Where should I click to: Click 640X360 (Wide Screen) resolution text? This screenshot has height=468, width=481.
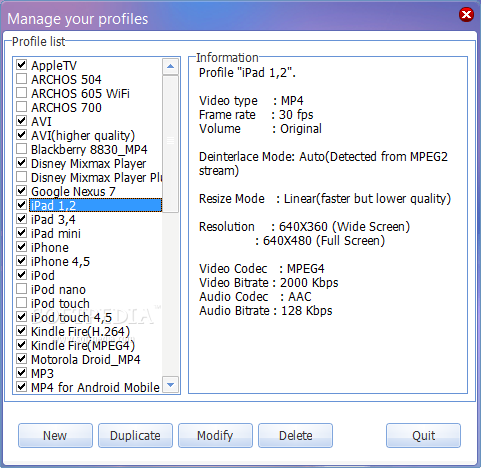tap(344, 227)
